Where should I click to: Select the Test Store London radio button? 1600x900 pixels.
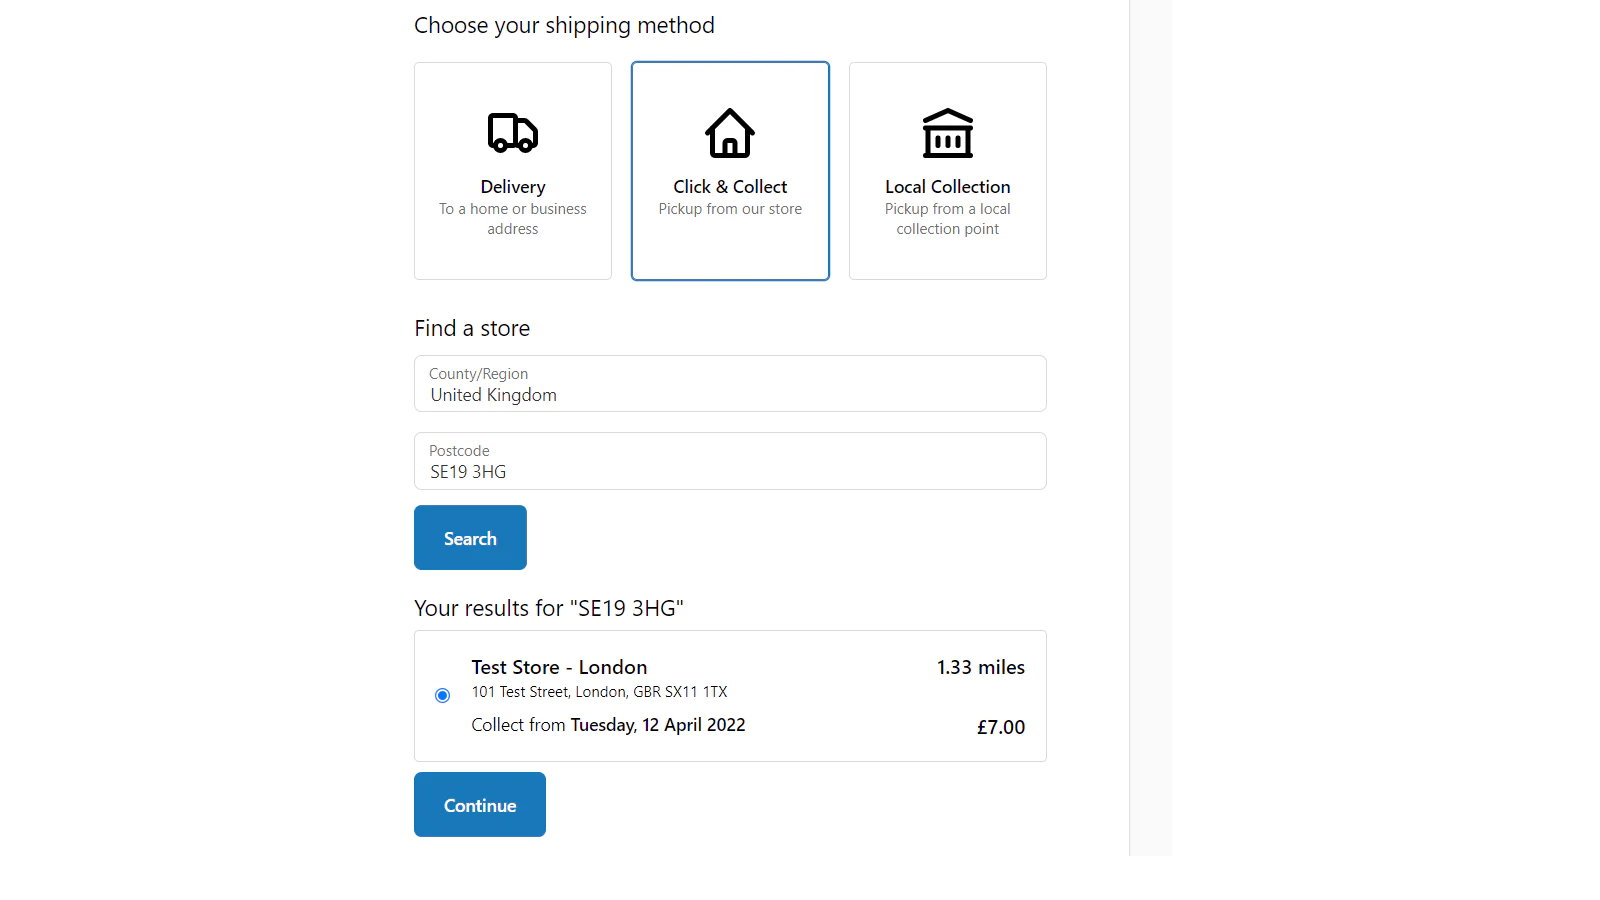coord(442,695)
